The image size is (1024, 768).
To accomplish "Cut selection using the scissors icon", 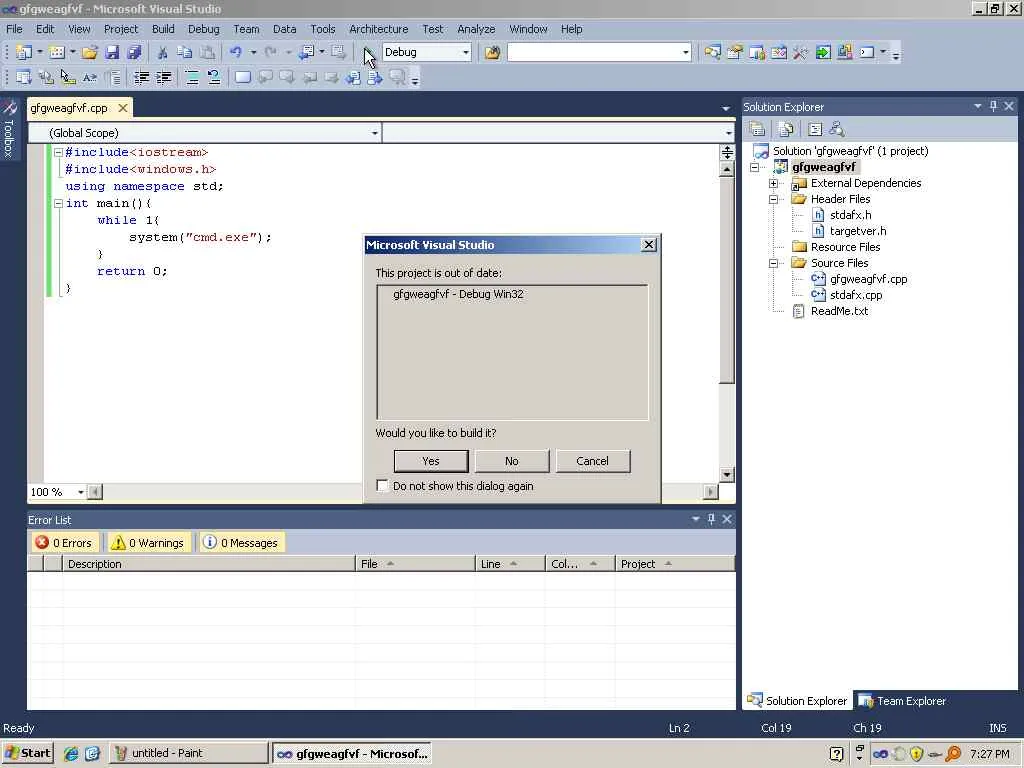I will point(162,52).
